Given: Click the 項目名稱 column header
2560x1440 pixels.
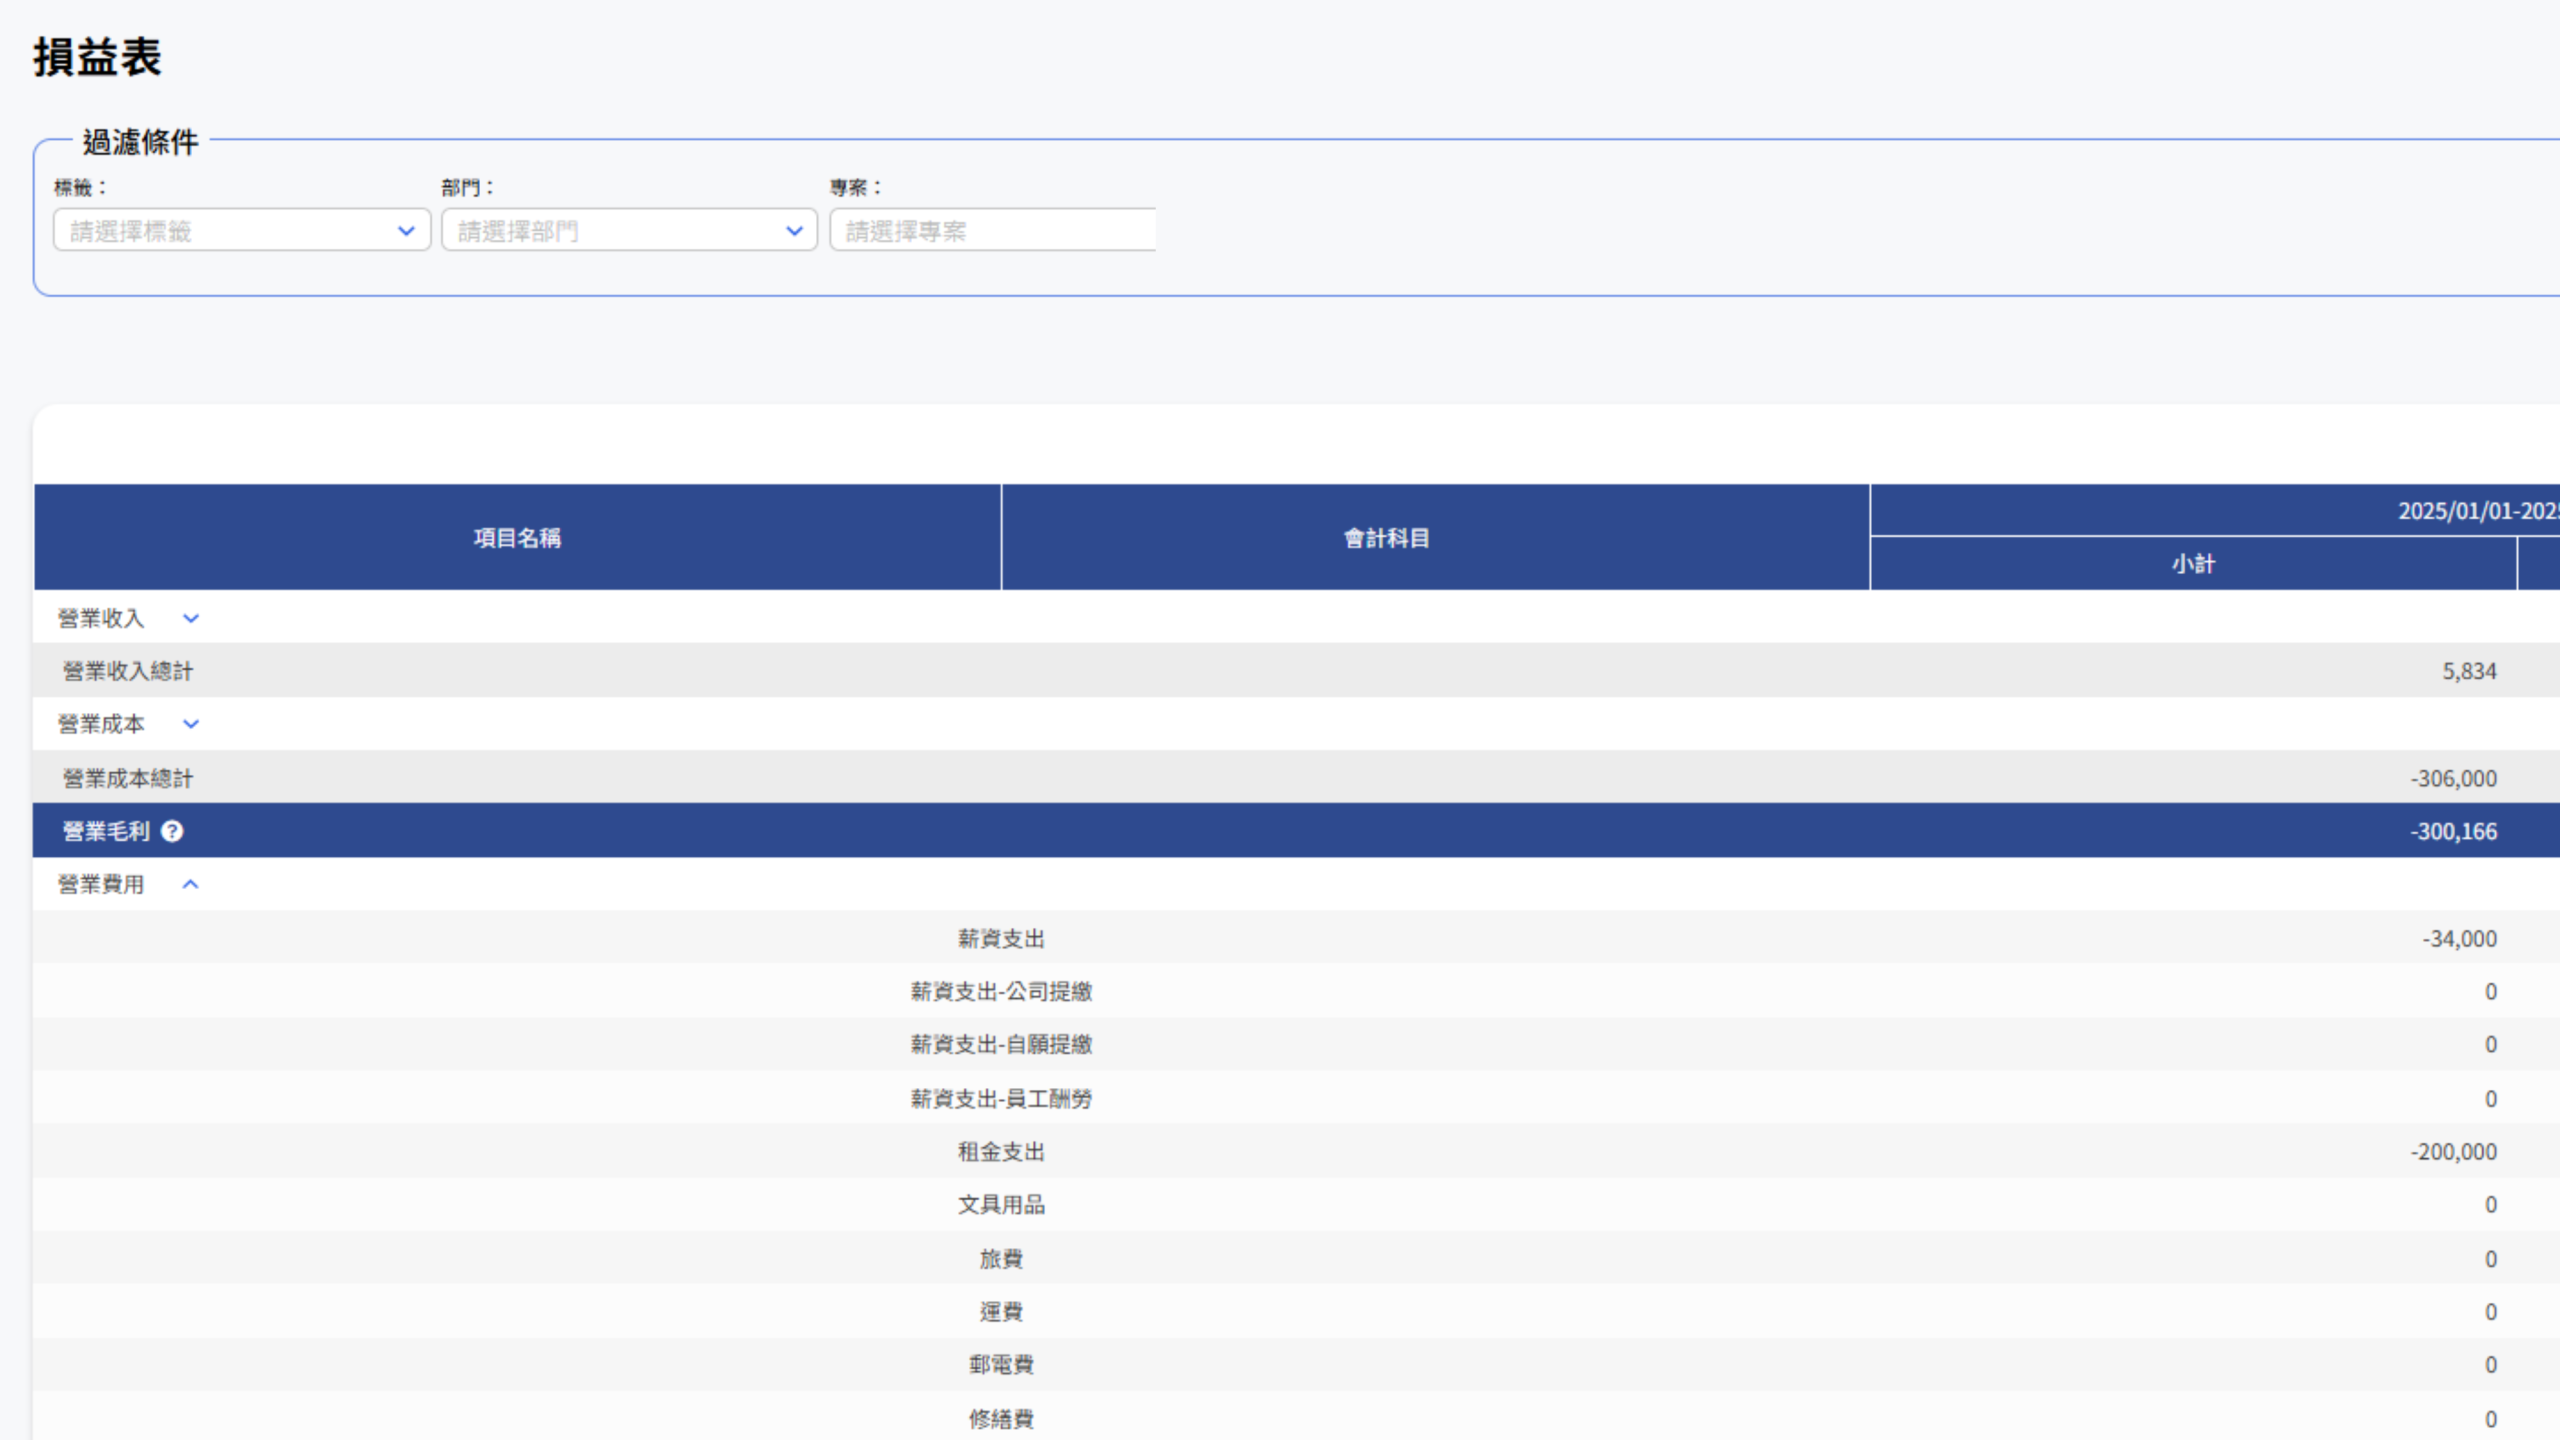Looking at the screenshot, I should coord(517,538).
